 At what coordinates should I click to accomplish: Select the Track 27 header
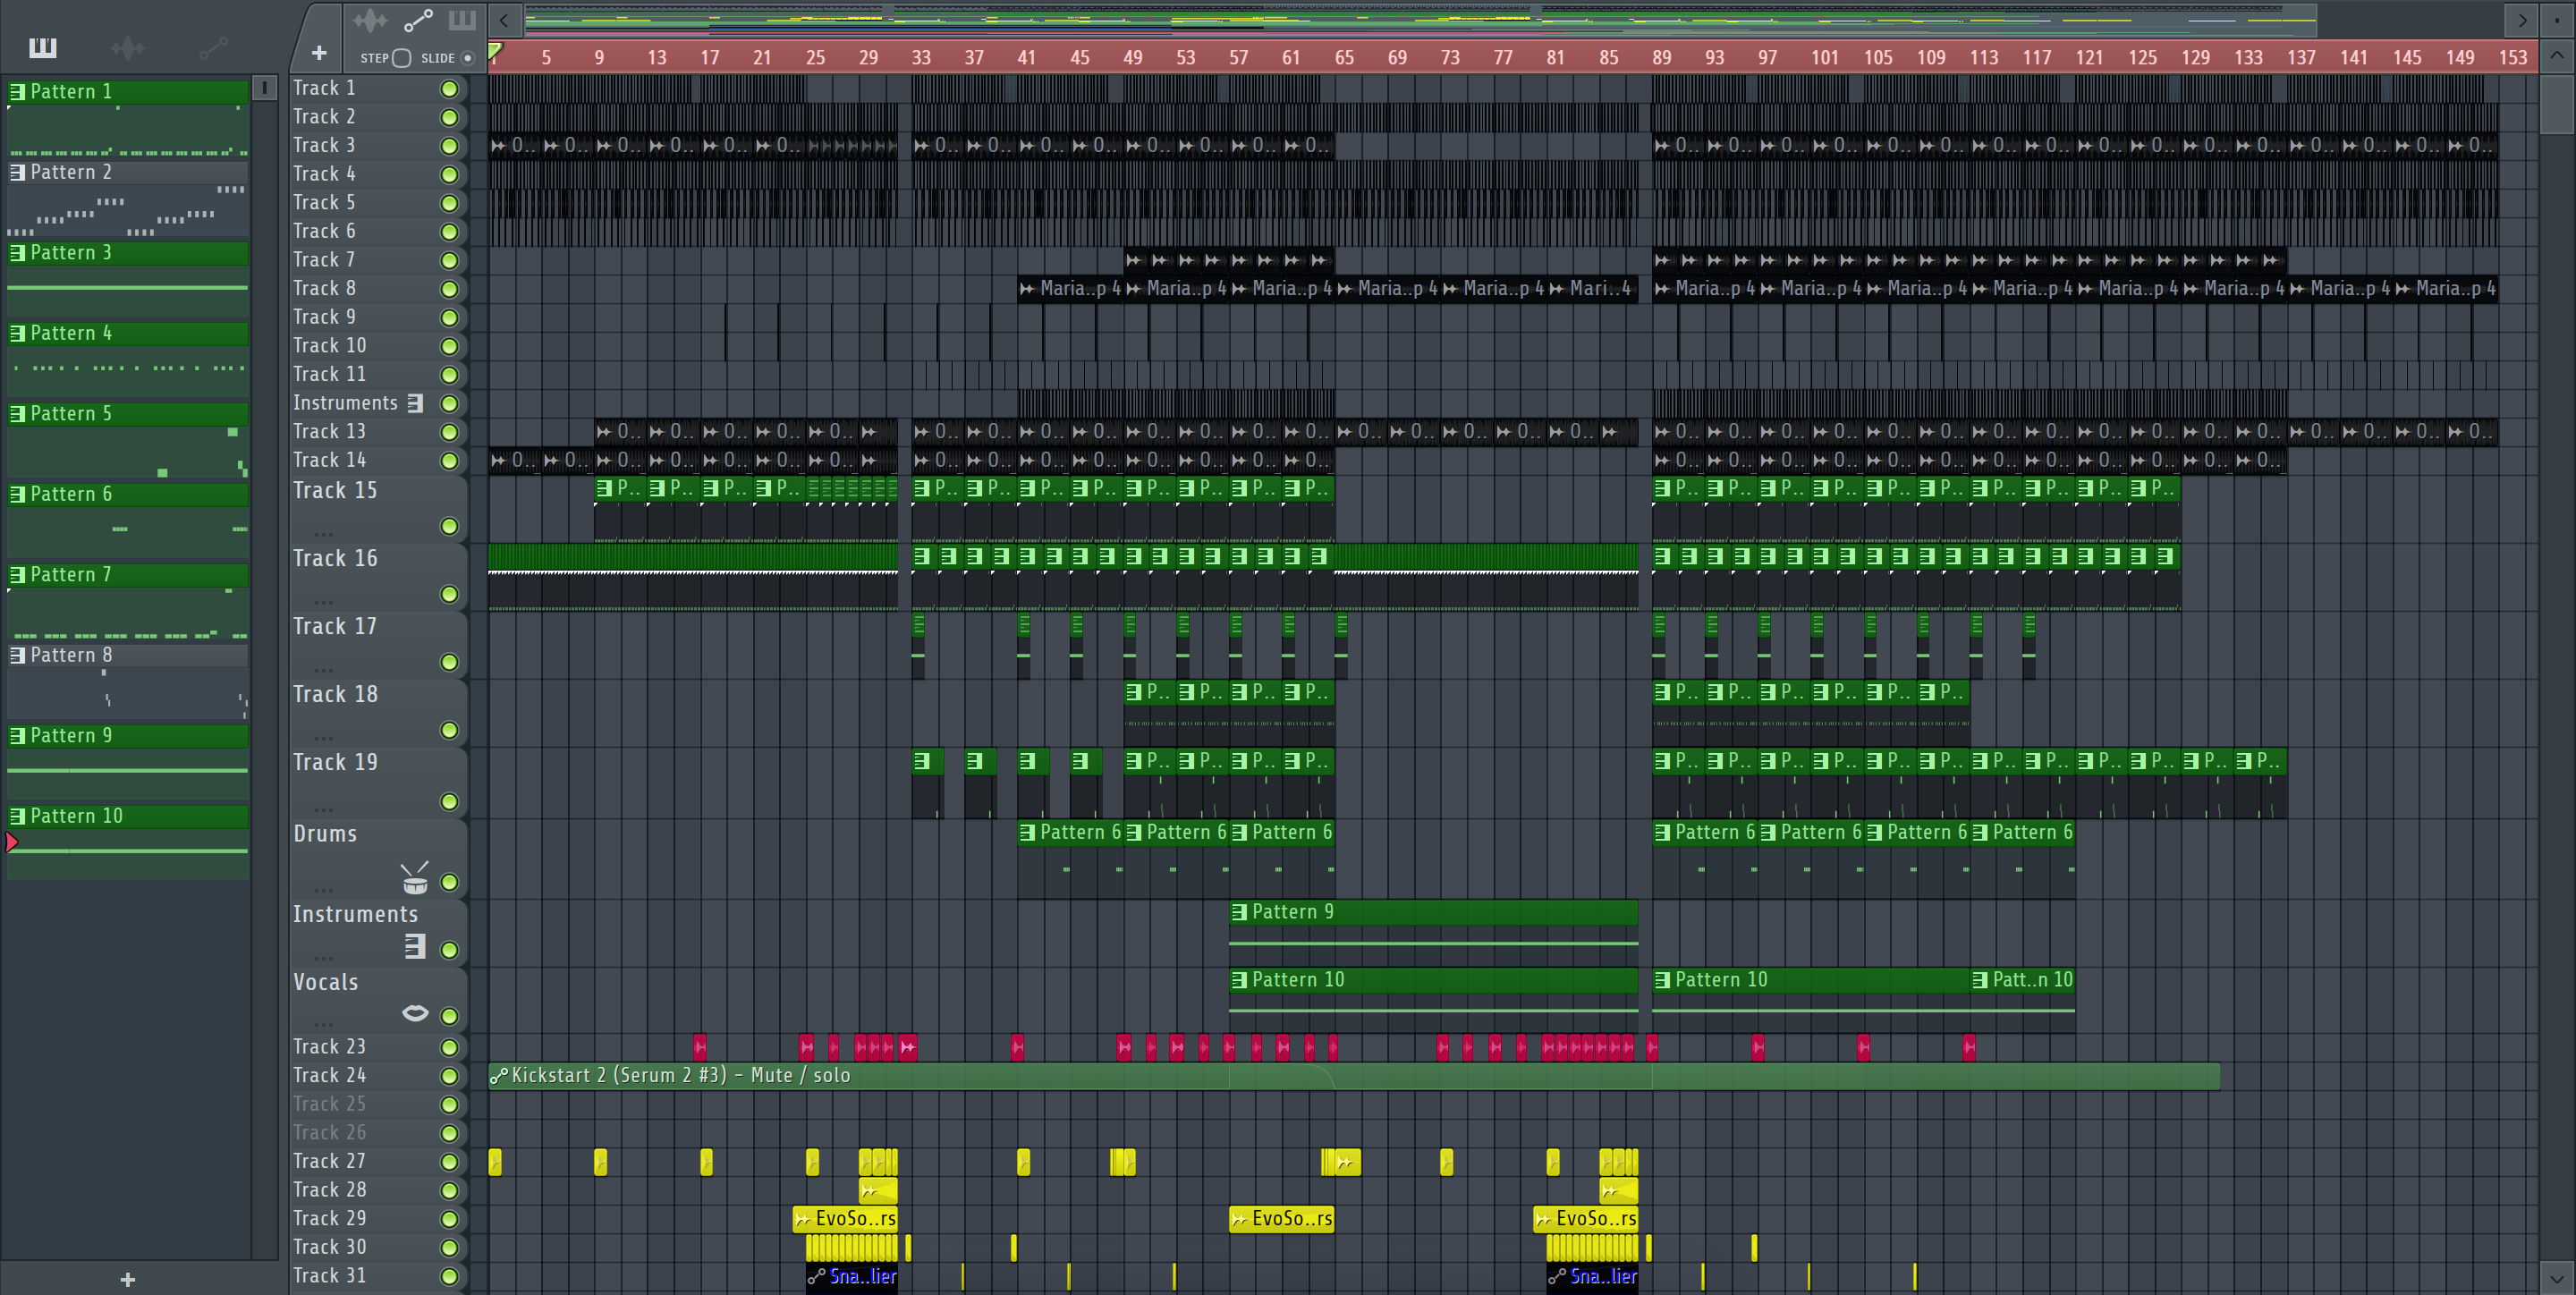coord(378,1162)
